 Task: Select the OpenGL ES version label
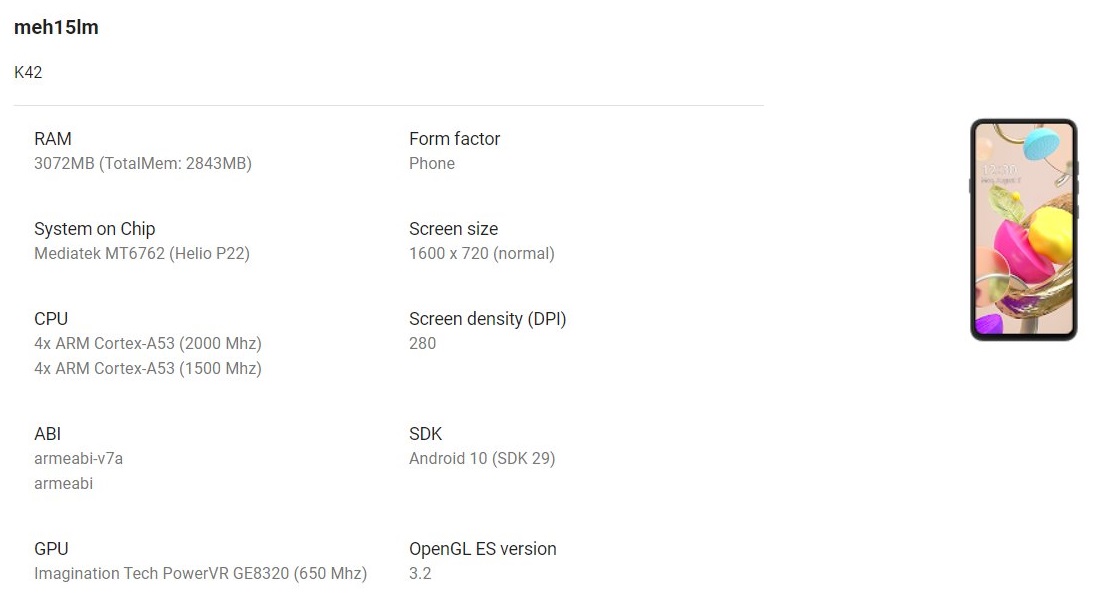tap(483, 549)
